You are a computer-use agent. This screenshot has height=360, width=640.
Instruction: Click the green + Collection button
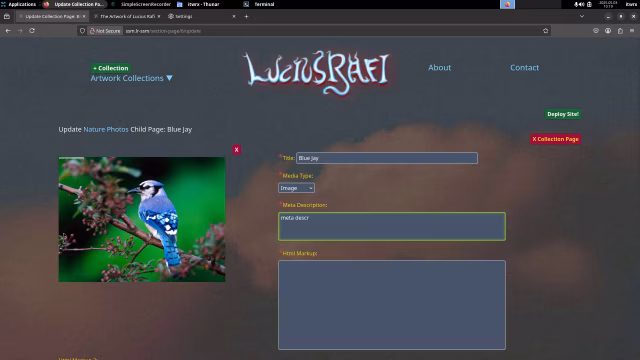[x=111, y=68]
